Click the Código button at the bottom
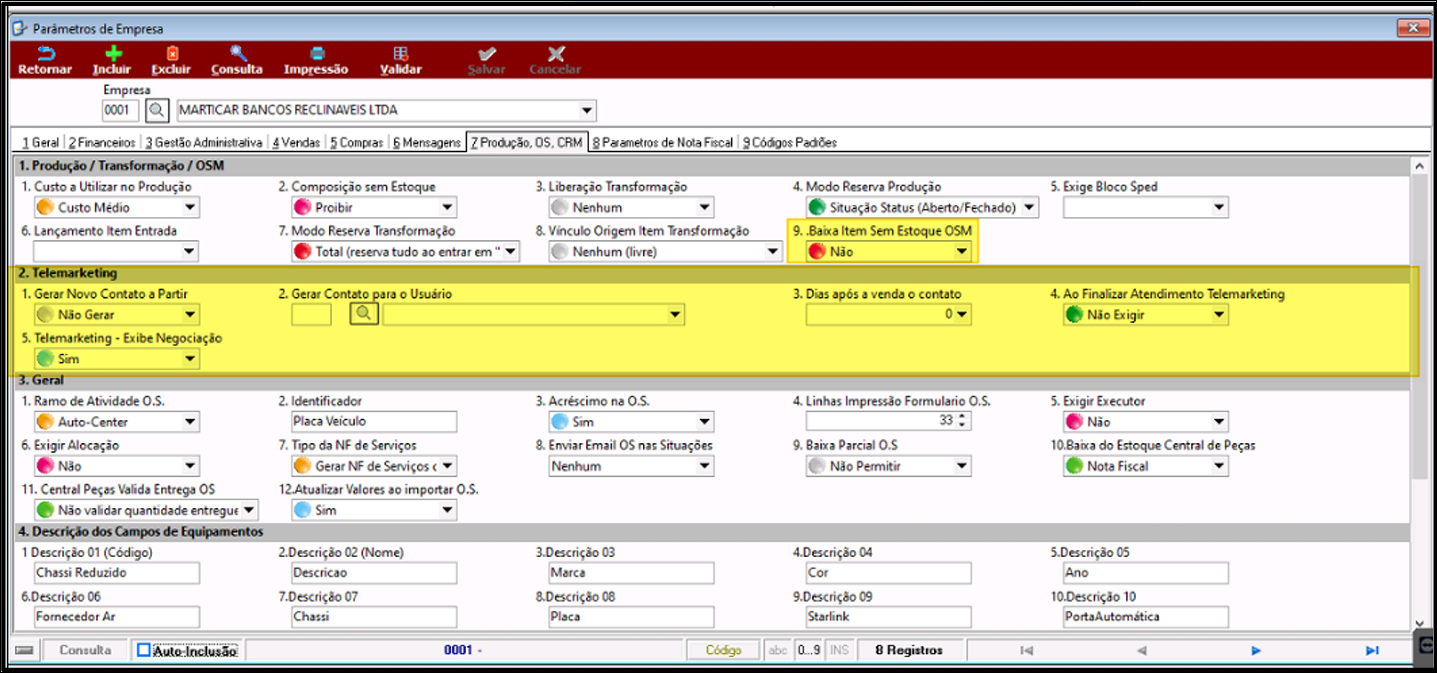 [724, 650]
